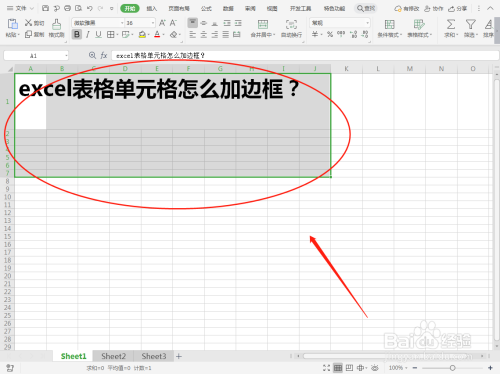The width and height of the screenshot is (500, 374).
Task: Click the red font color A
Action: 157,34
